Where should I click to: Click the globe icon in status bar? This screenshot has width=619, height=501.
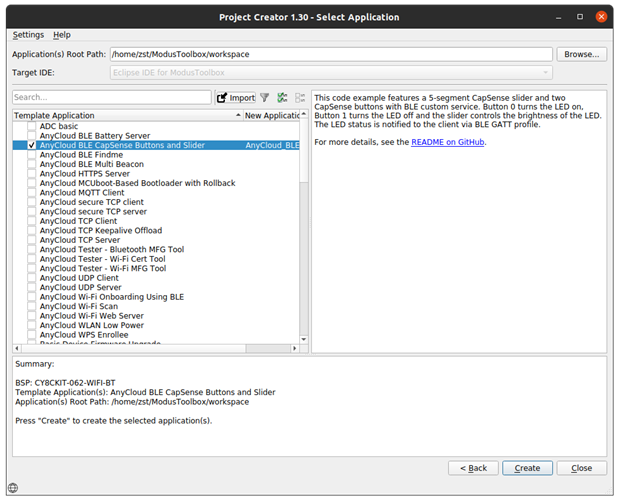tap(13, 488)
